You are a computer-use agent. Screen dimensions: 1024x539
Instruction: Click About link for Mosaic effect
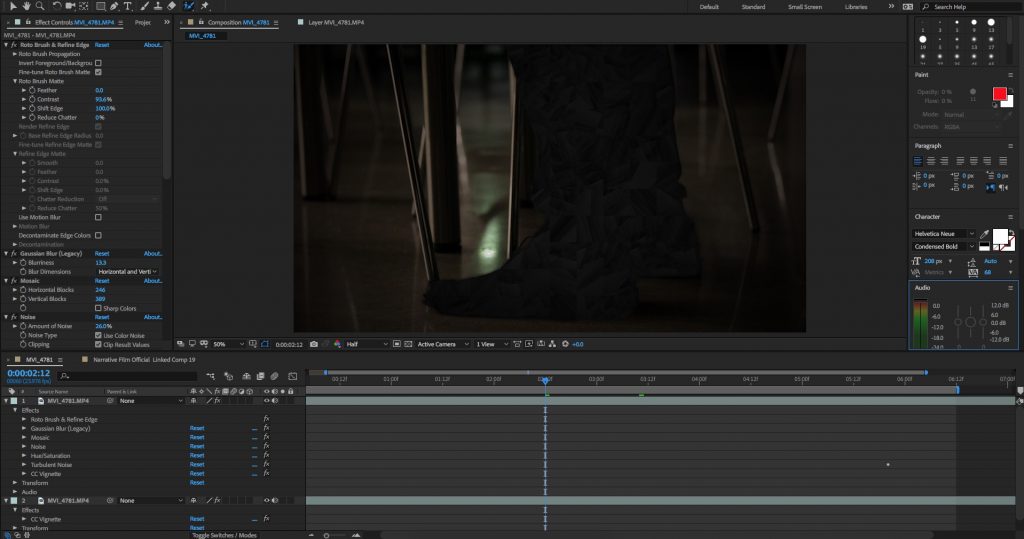(x=152, y=281)
